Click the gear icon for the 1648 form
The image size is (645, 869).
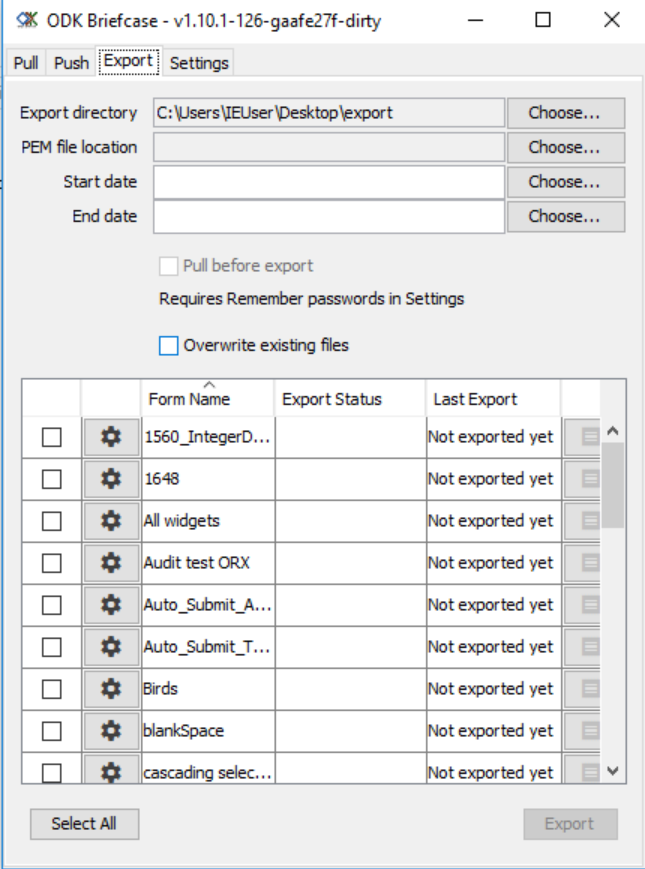point(111,478)
